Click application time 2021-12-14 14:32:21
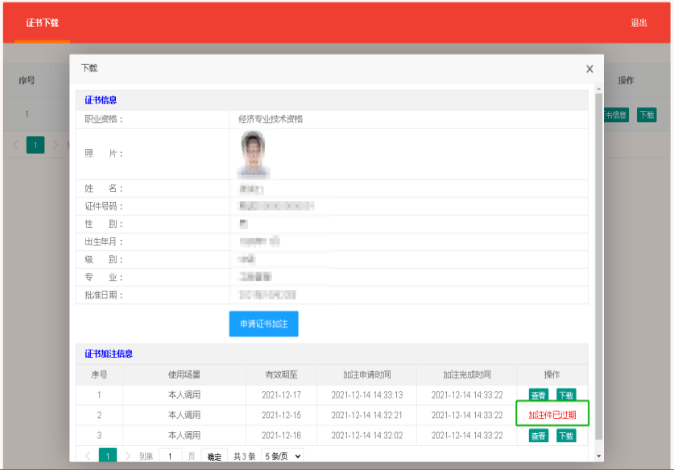This screenshot has width=674, height=470. pyautogui.click(x=367, y=415)
